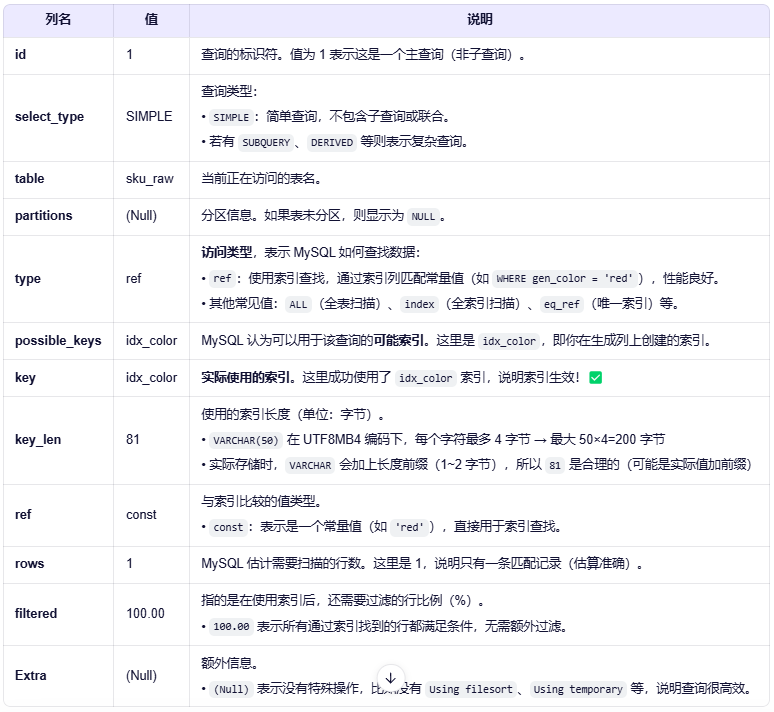Click the 列名 column header
This screenshot has height=712, width=774.
(58, 19)
